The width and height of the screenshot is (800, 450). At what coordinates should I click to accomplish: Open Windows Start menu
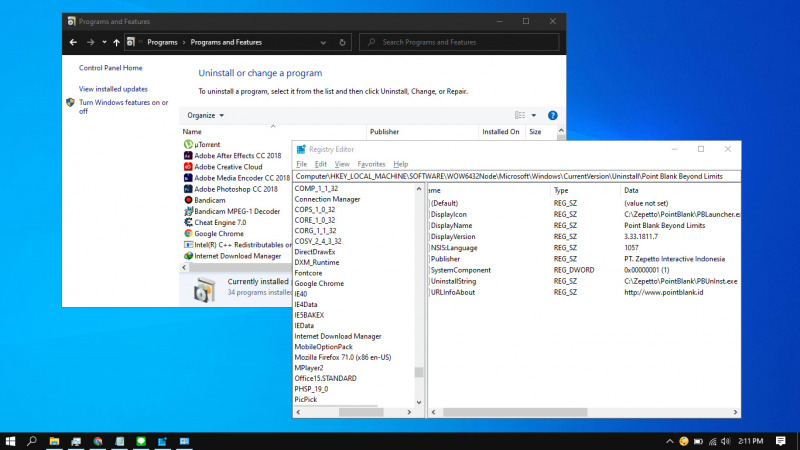click(x=10, y=441)
